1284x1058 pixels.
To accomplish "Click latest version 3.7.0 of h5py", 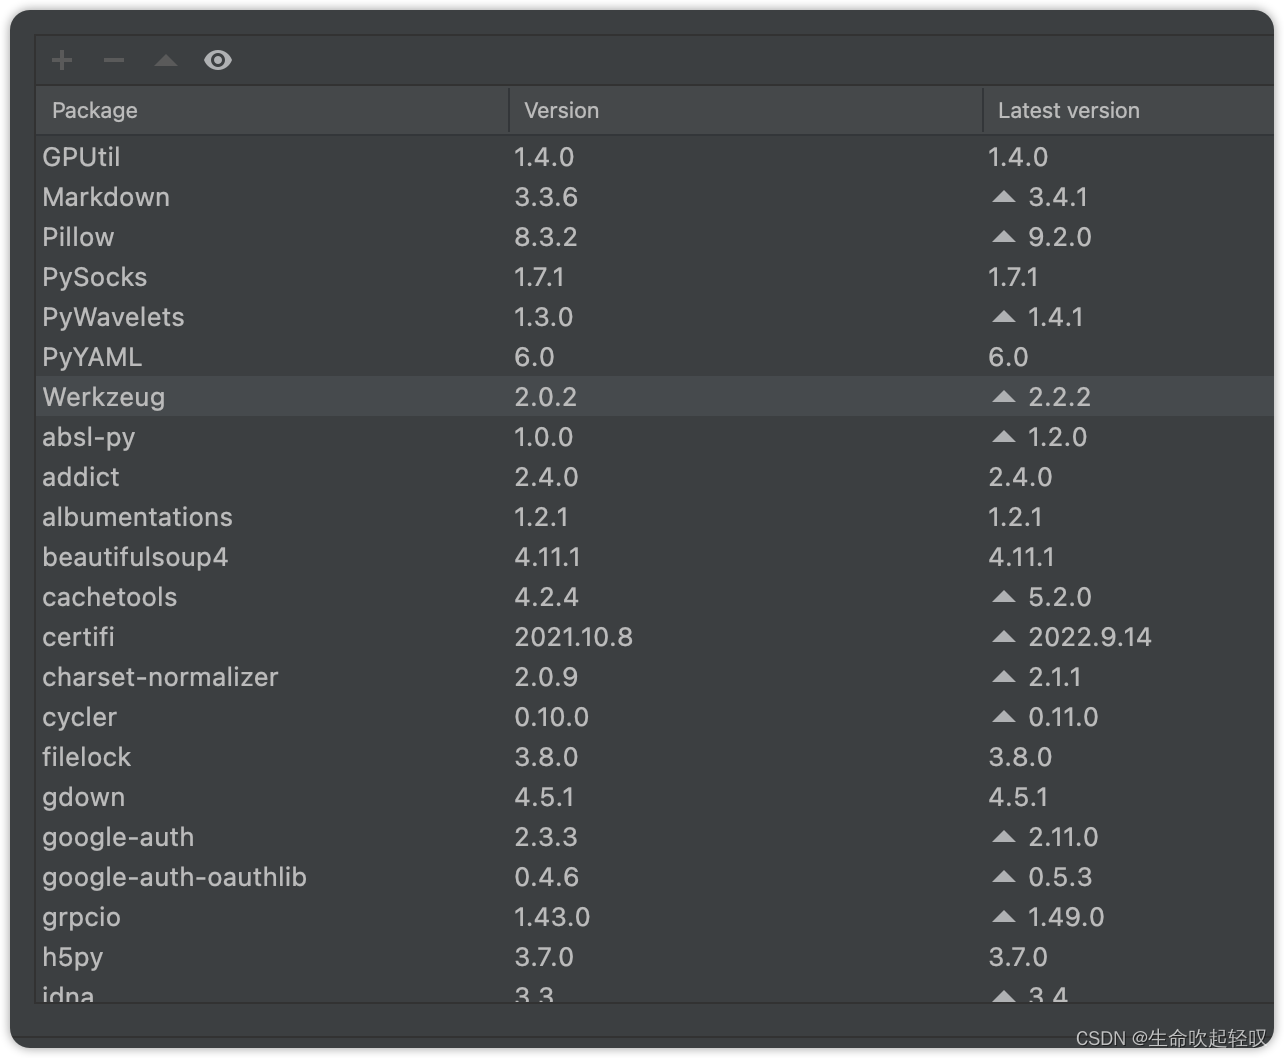I will (1018, 957).
